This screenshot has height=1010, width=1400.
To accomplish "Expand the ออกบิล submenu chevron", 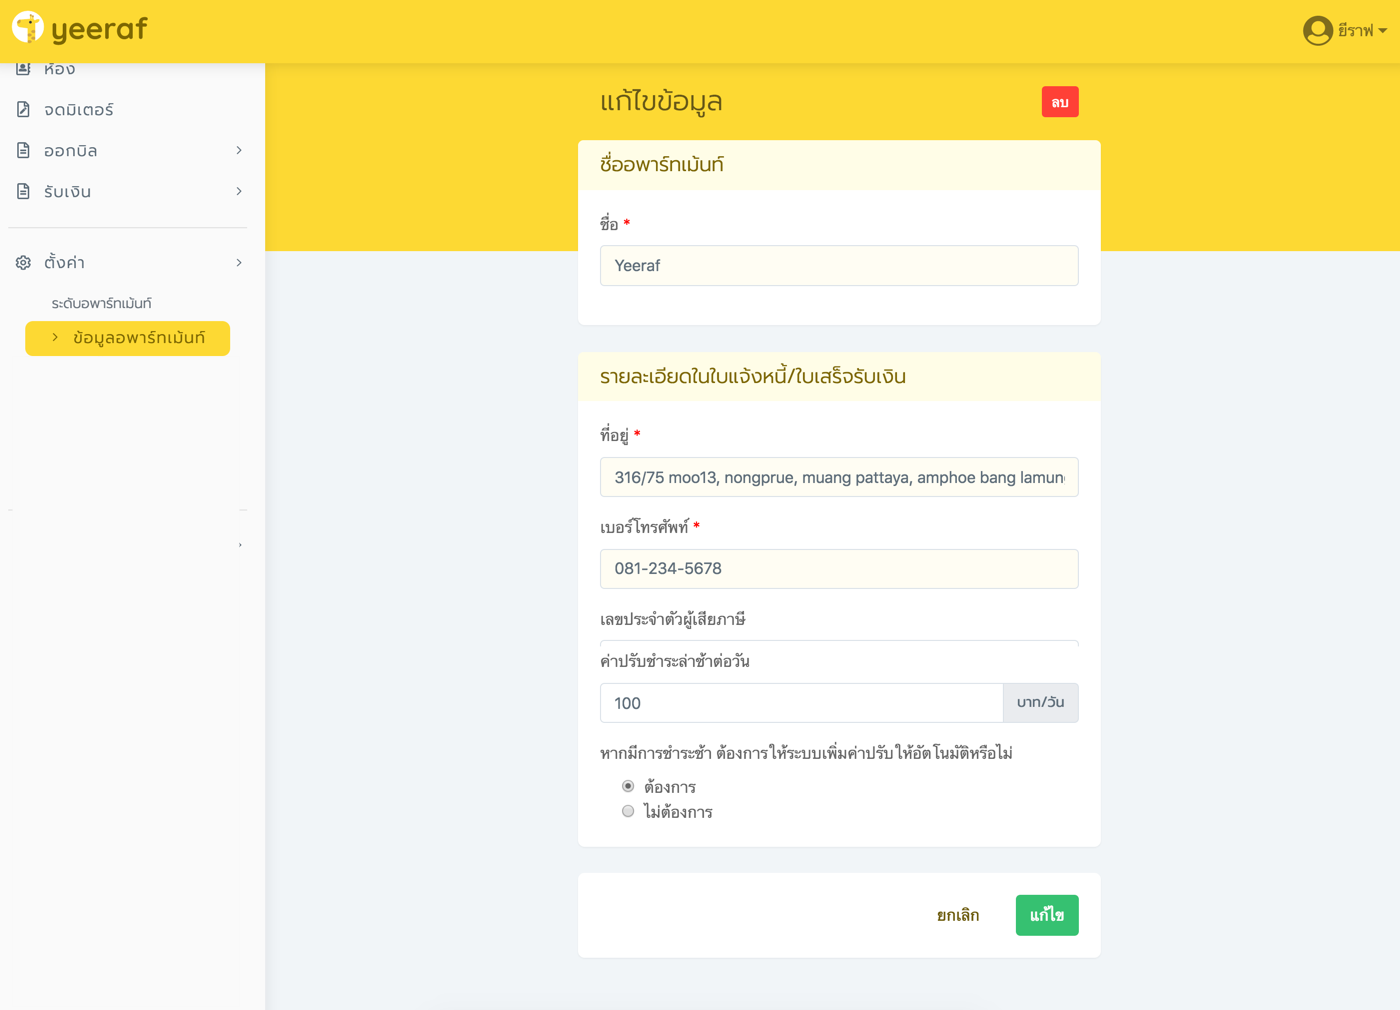I will point(239,150).
